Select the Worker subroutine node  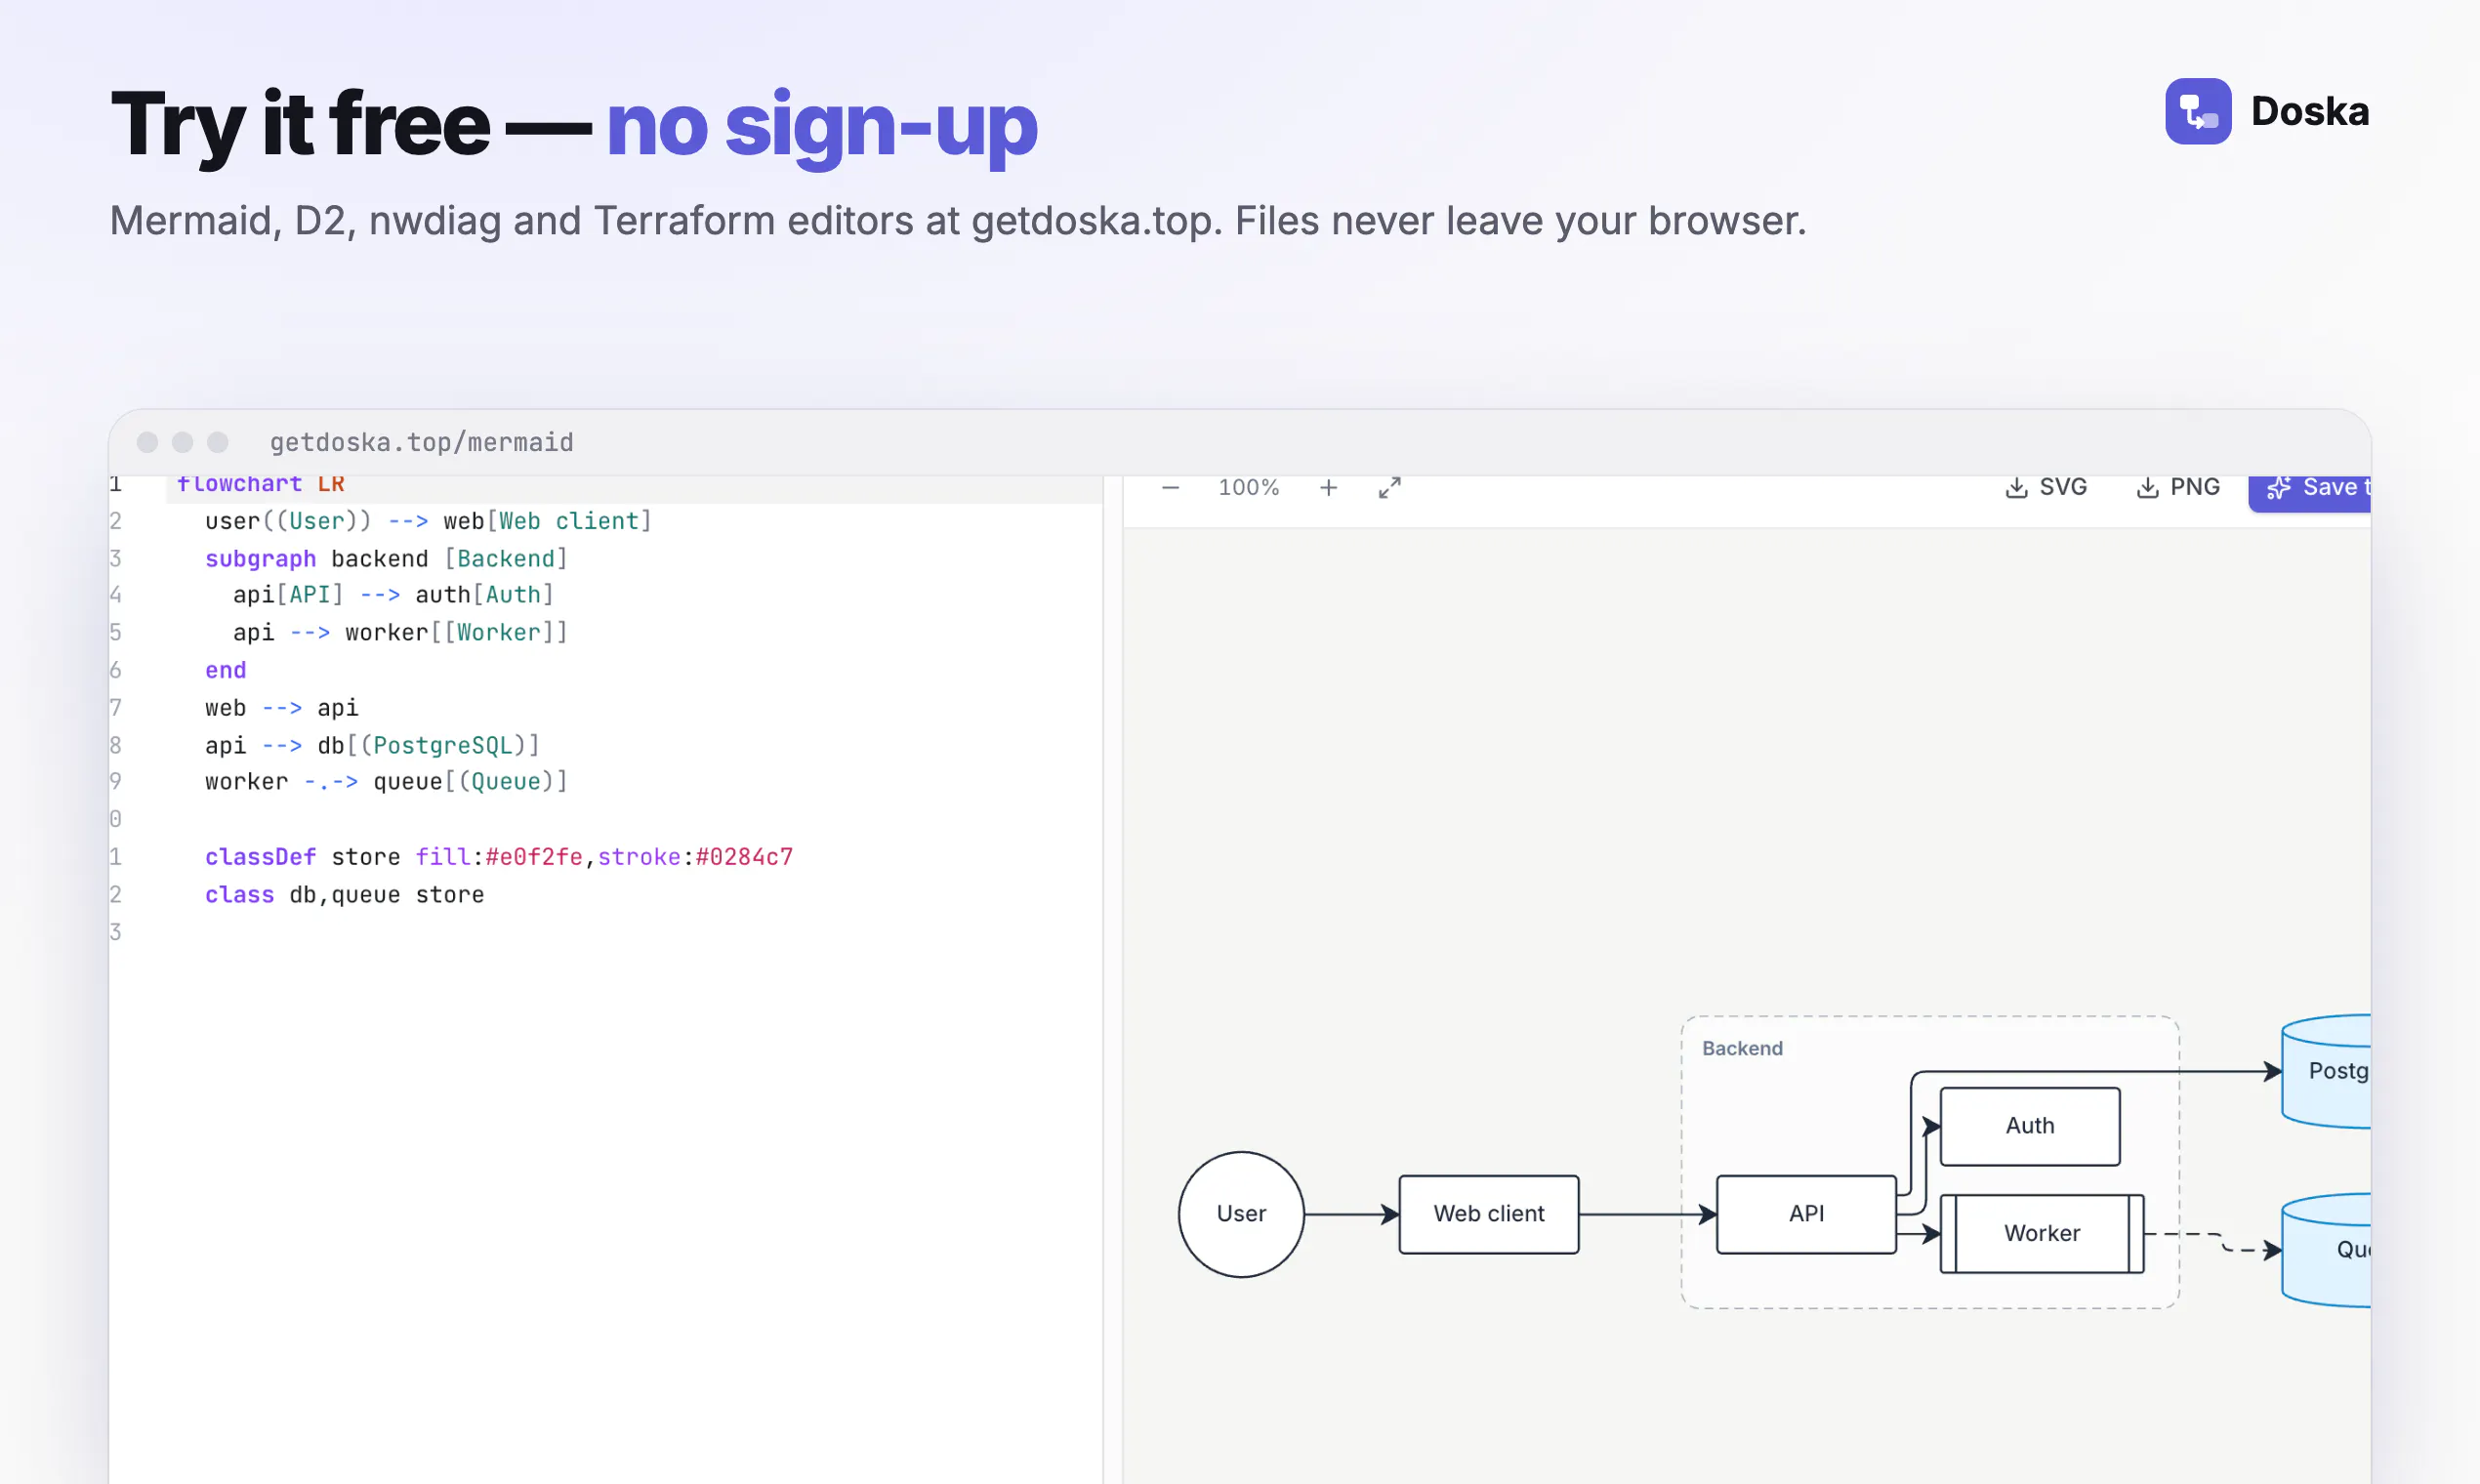(x=2042, y=1233)
